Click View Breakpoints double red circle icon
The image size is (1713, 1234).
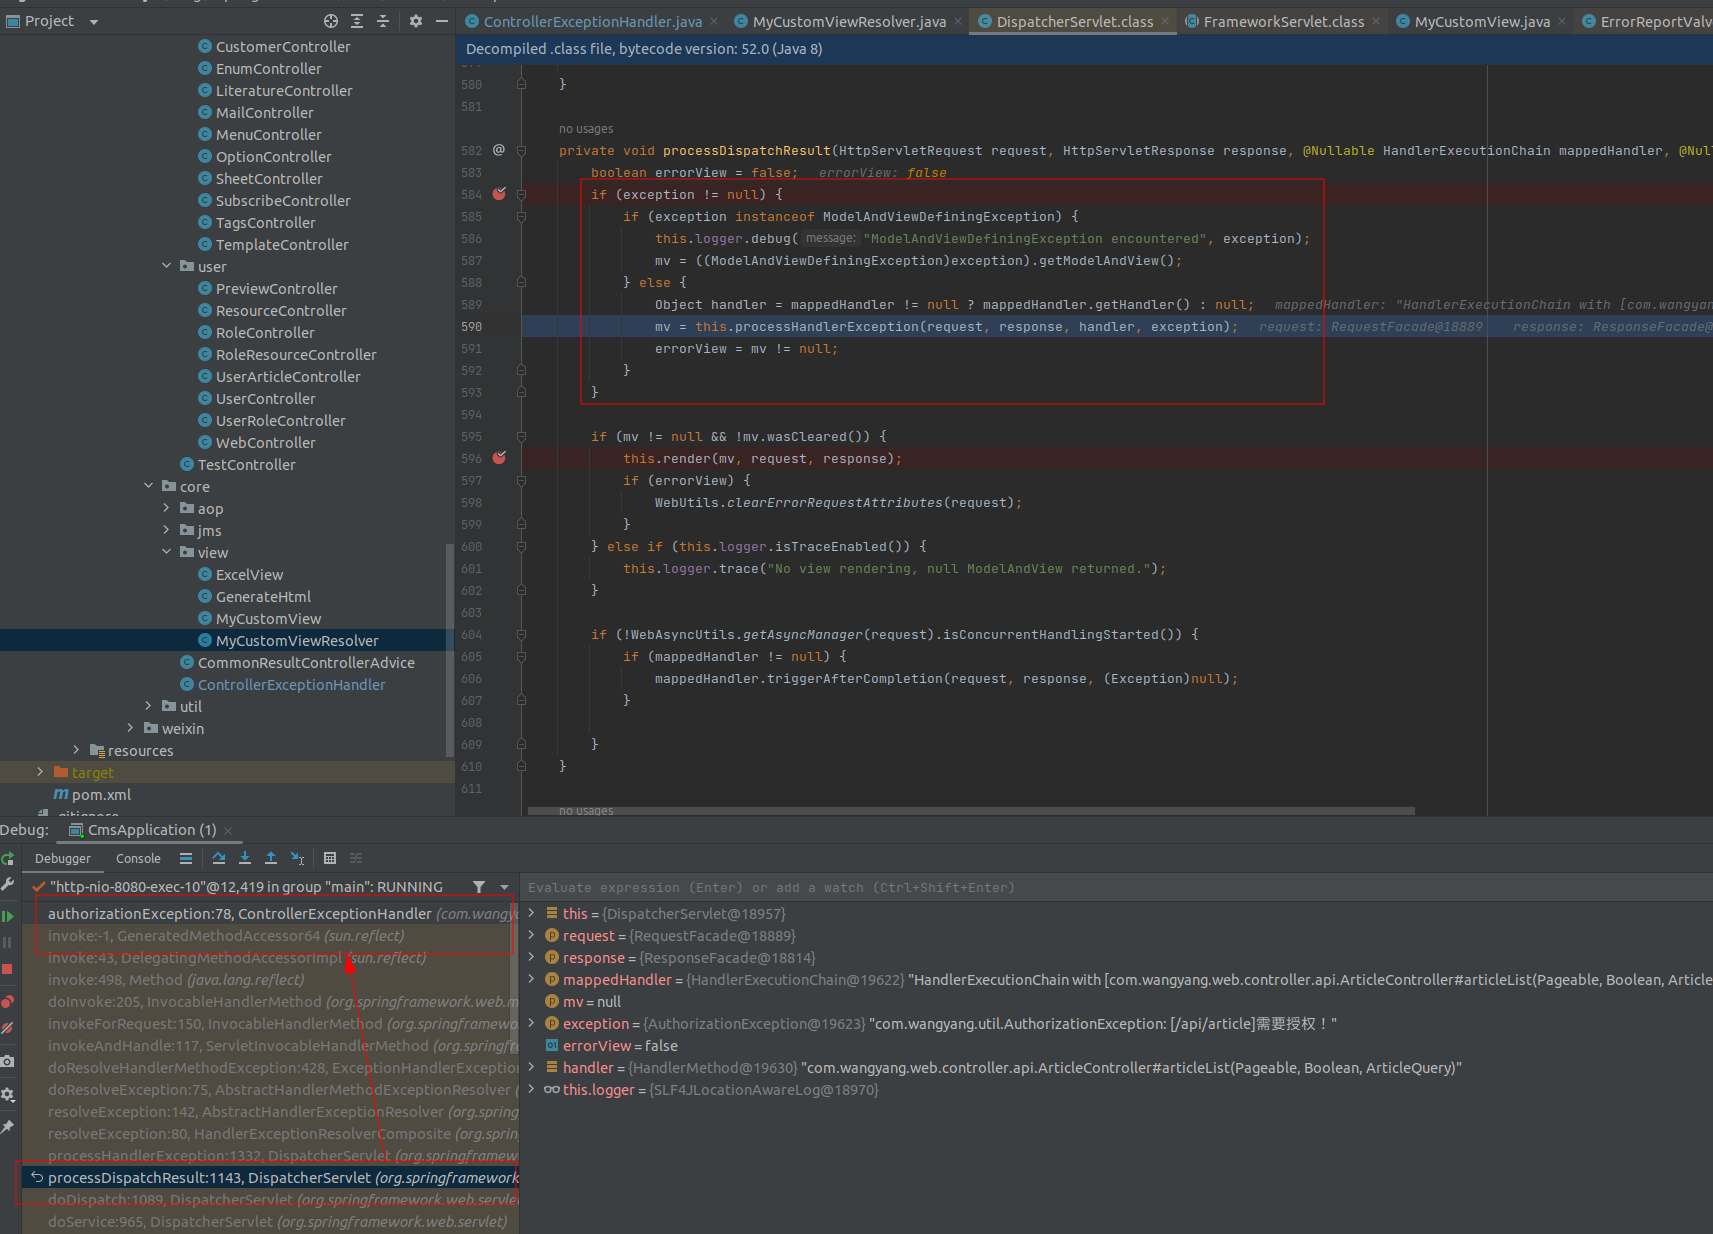coord(8,1001)
